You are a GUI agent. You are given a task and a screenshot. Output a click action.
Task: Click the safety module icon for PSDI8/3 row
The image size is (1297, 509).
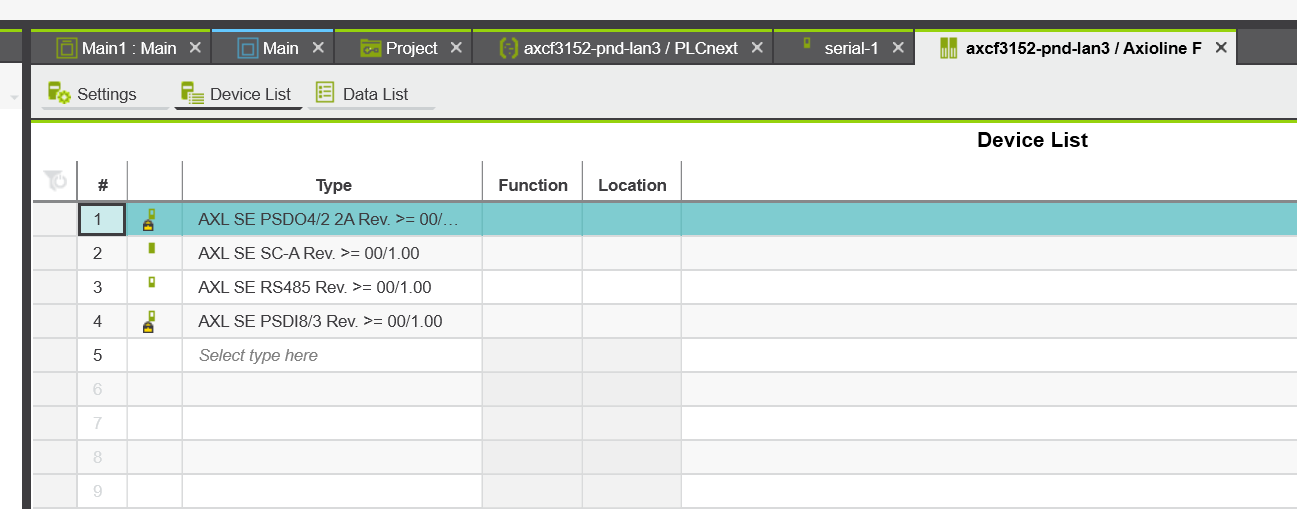(150, 321)
